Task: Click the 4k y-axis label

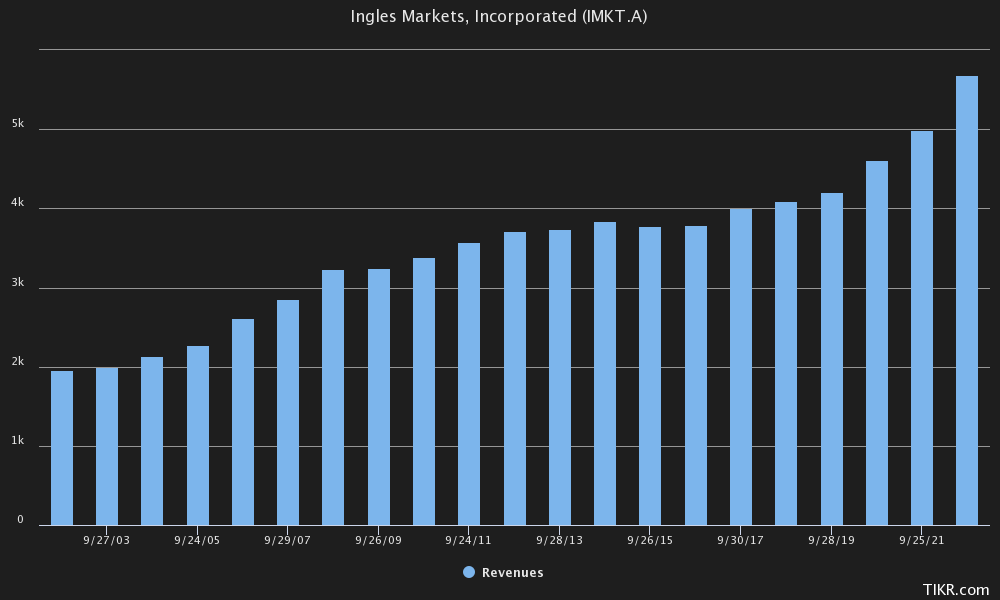Action: [18, 202]
